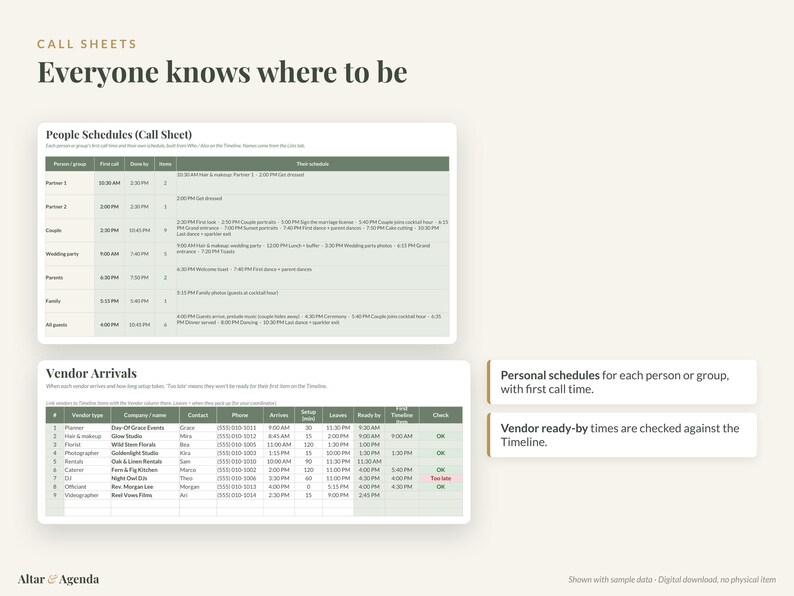Select the "Hair & makeup" vendor type cell
Image resolution: width=794 pixels, height=596 pixels.
[x=87, y=436]
